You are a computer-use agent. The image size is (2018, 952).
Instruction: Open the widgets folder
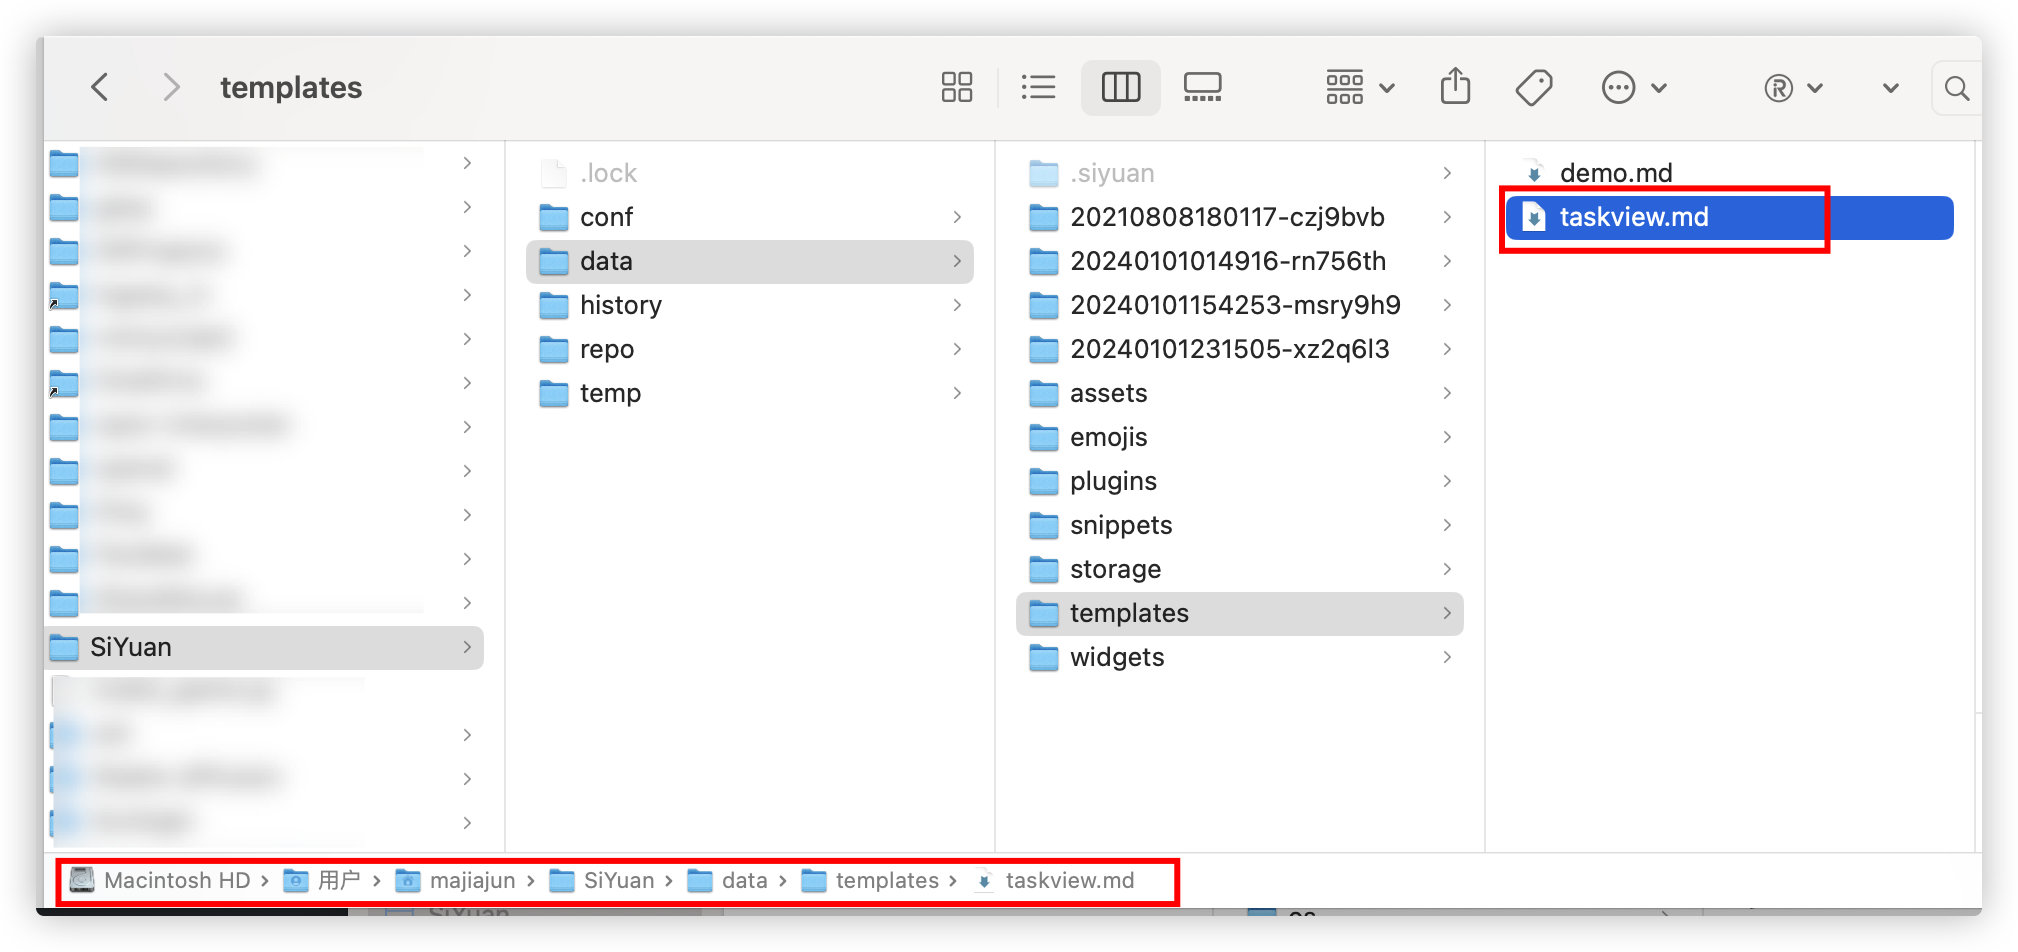1240,658
